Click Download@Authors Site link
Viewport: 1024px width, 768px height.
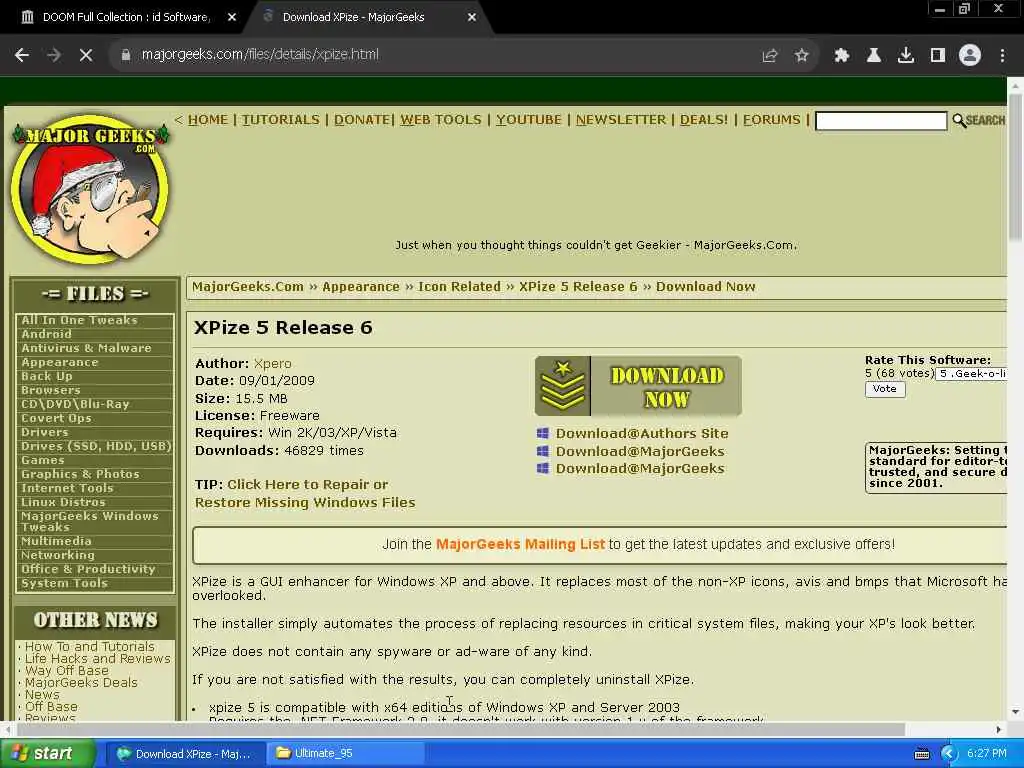tap(642, 434)
